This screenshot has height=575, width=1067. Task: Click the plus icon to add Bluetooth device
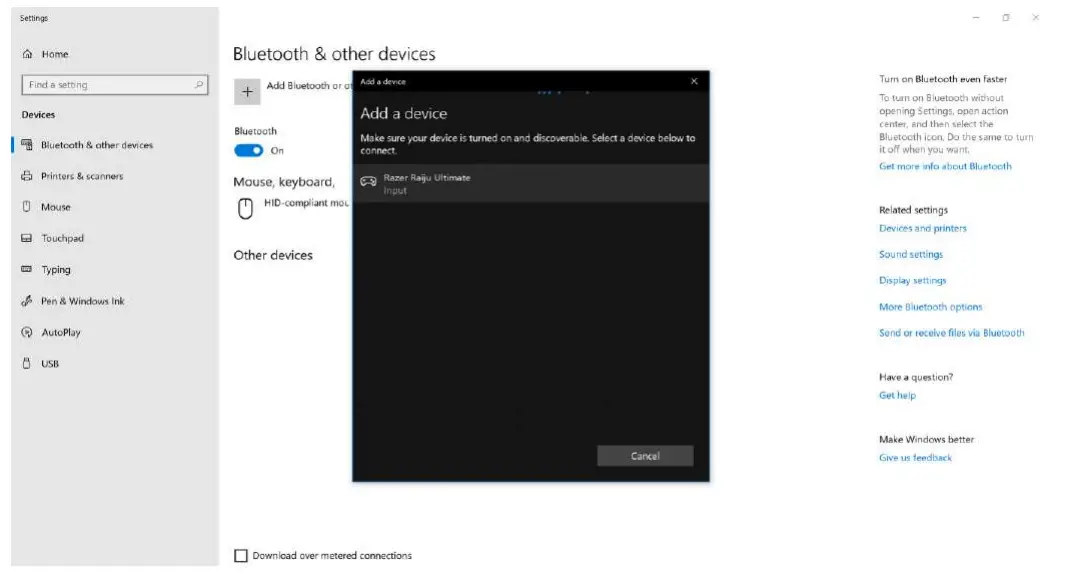[x=247, y=92]
